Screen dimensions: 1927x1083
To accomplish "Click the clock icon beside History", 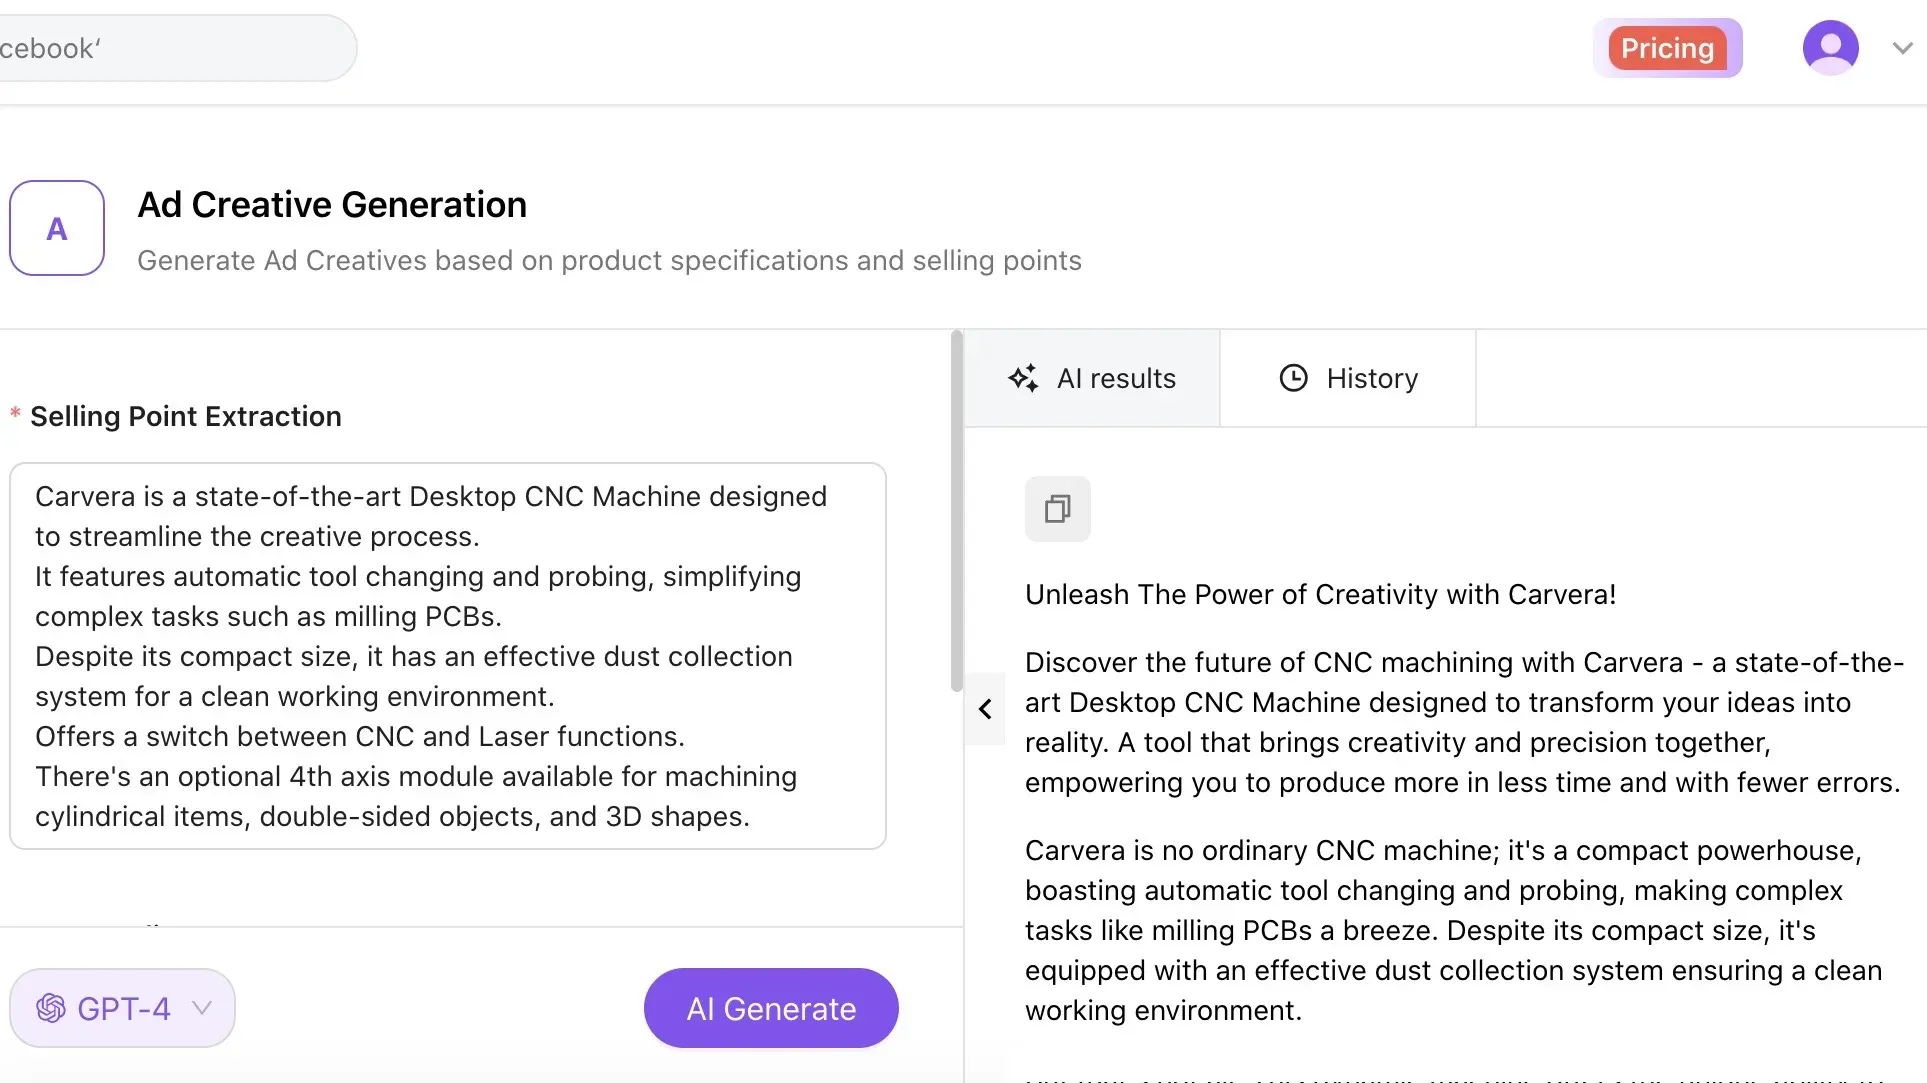I will point(1294,378).
